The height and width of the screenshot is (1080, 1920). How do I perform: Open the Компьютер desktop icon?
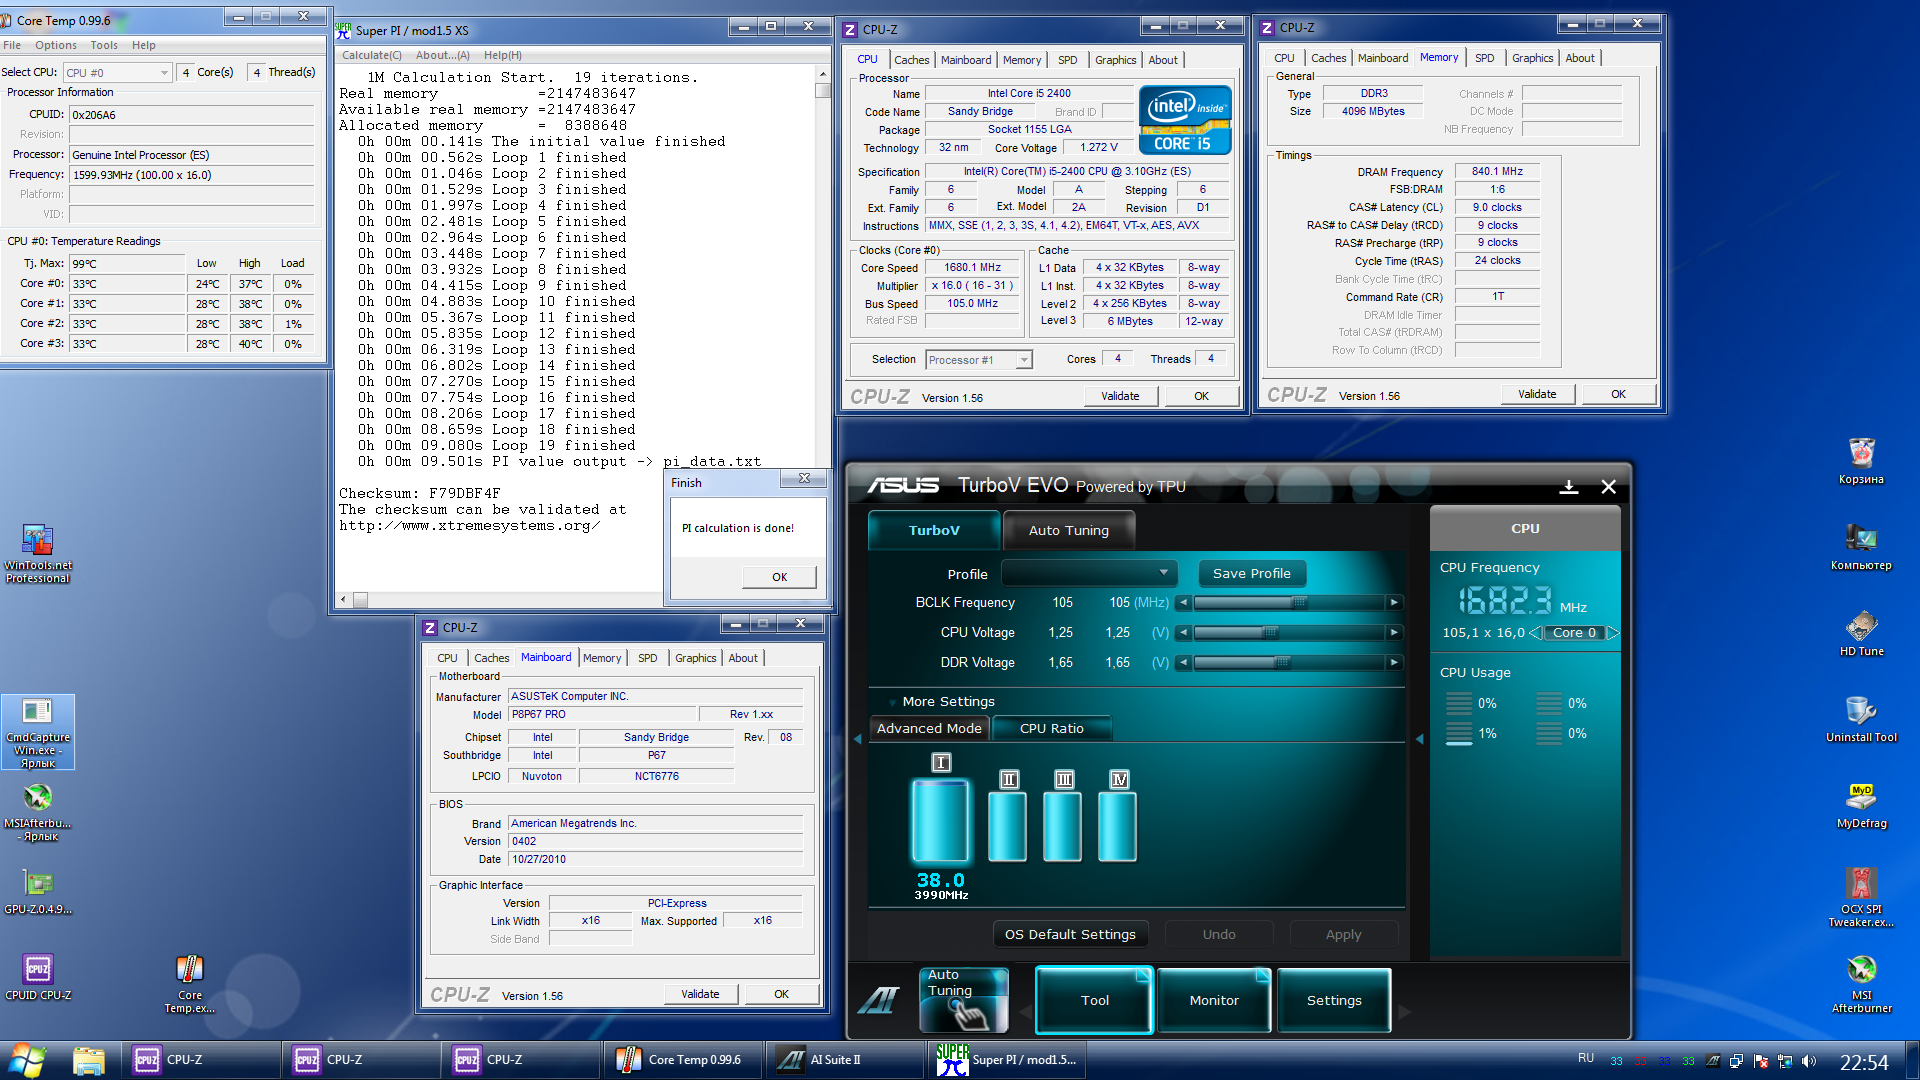[1861, 547]
